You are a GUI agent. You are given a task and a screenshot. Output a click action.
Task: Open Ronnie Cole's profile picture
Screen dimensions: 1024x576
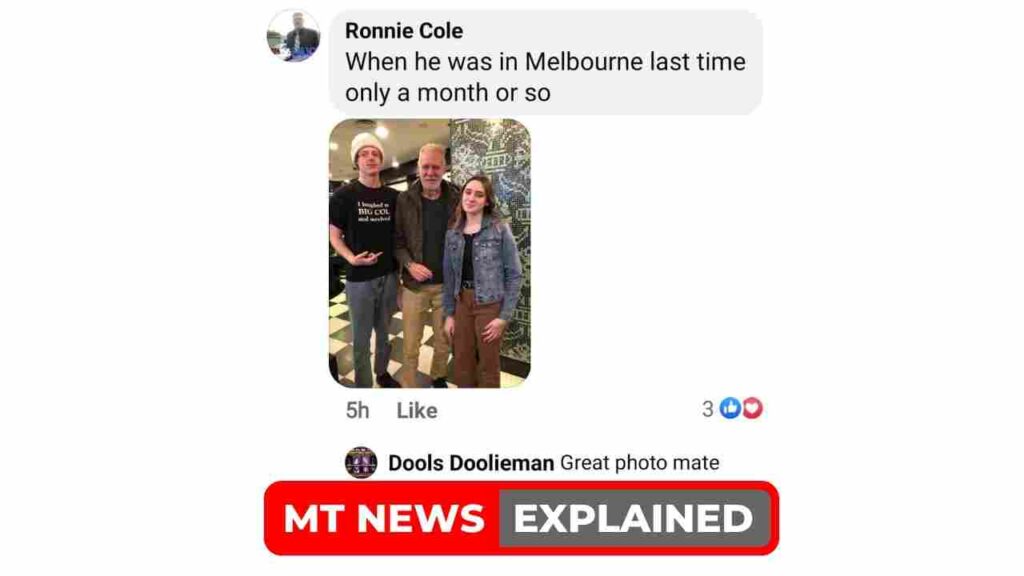coord(293,36)
